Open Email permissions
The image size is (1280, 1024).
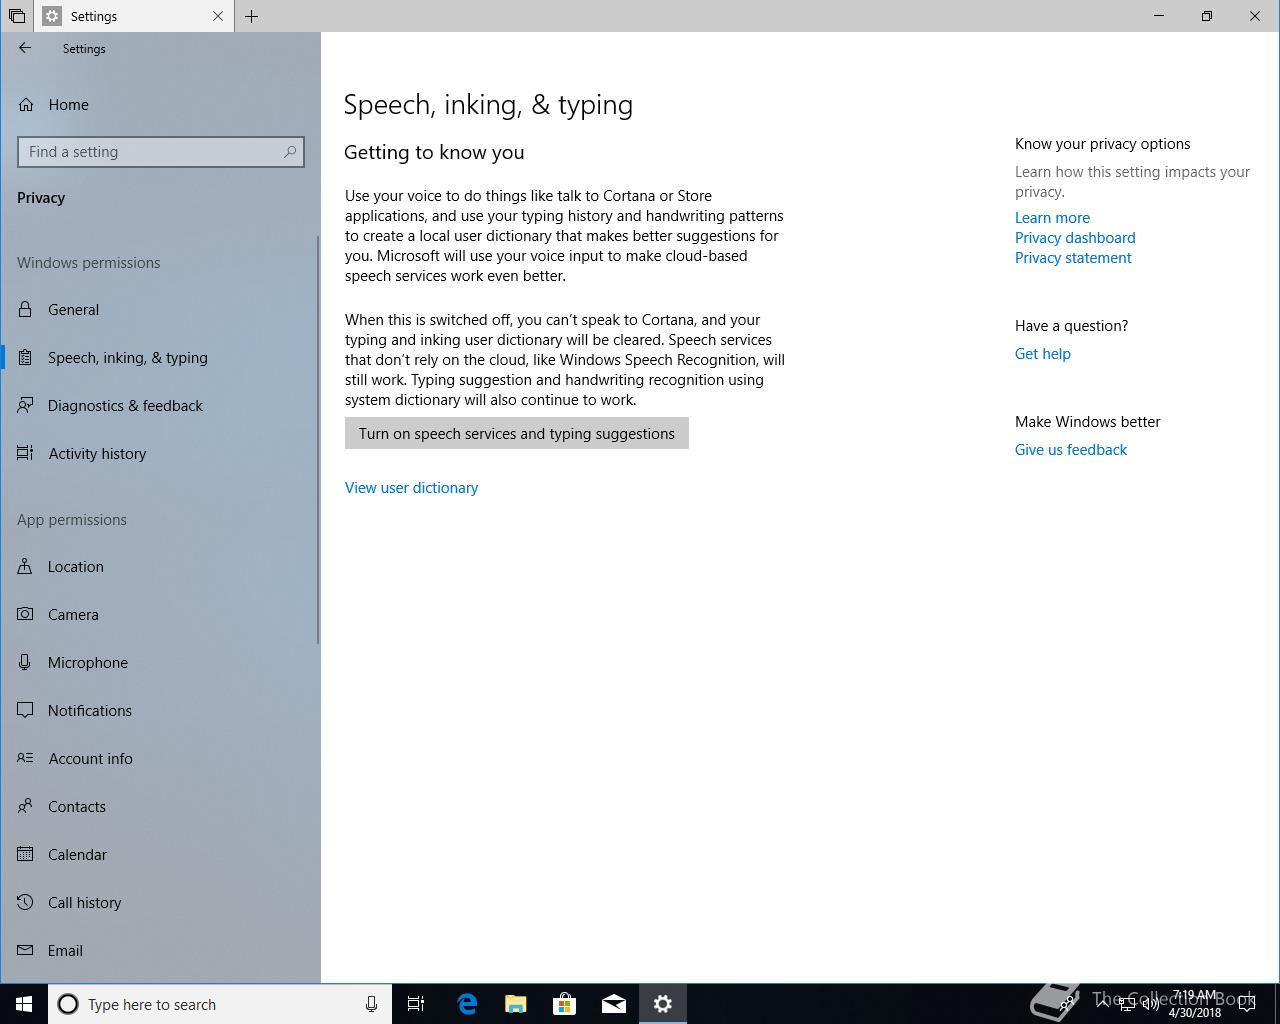click(65, 950)
